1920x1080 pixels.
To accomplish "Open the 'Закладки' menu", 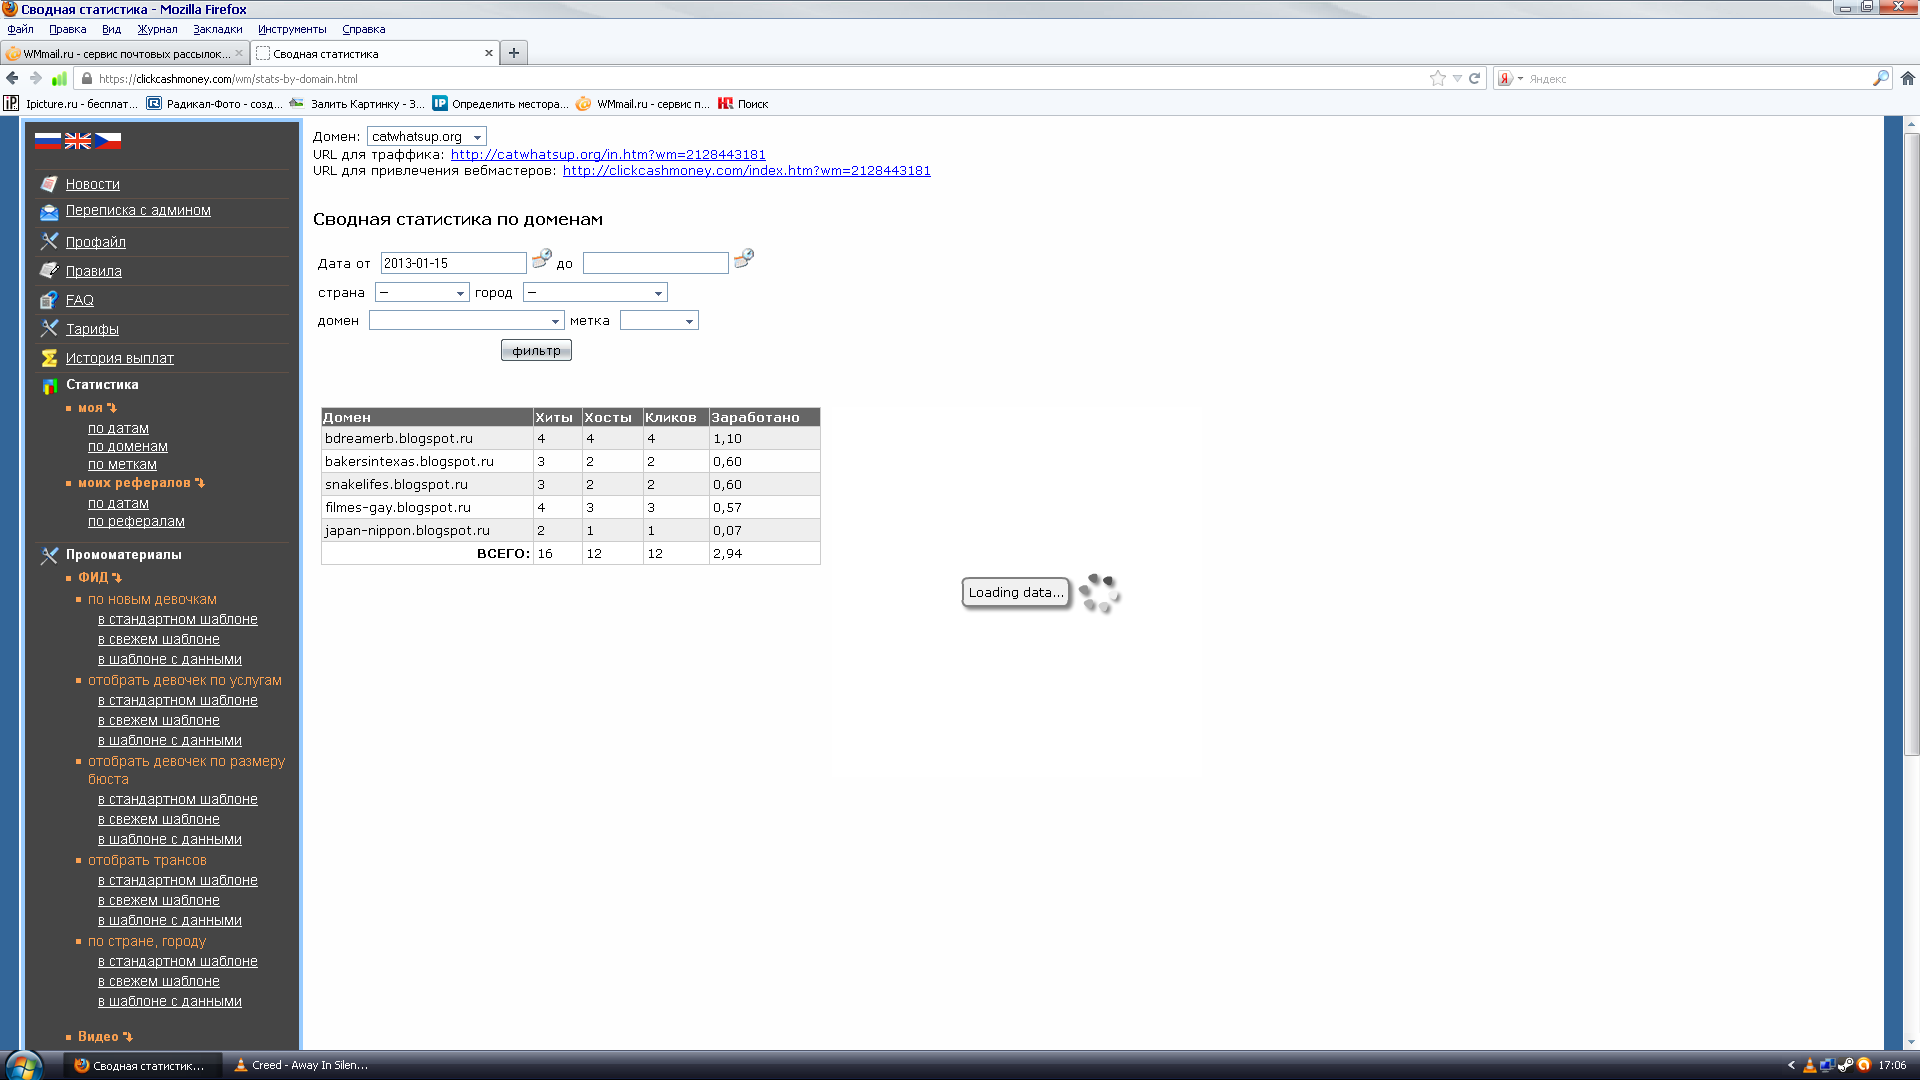I will coord(217,29).
